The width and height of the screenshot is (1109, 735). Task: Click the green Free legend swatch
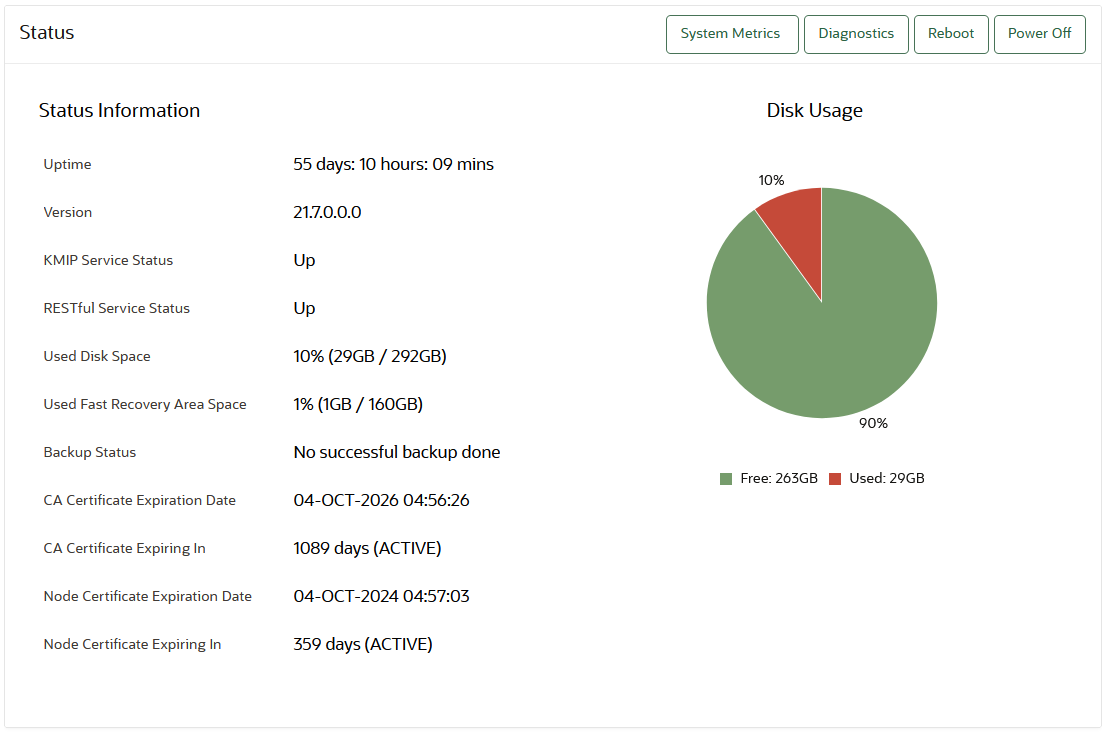pyautogui.click(x=724, y=478)
